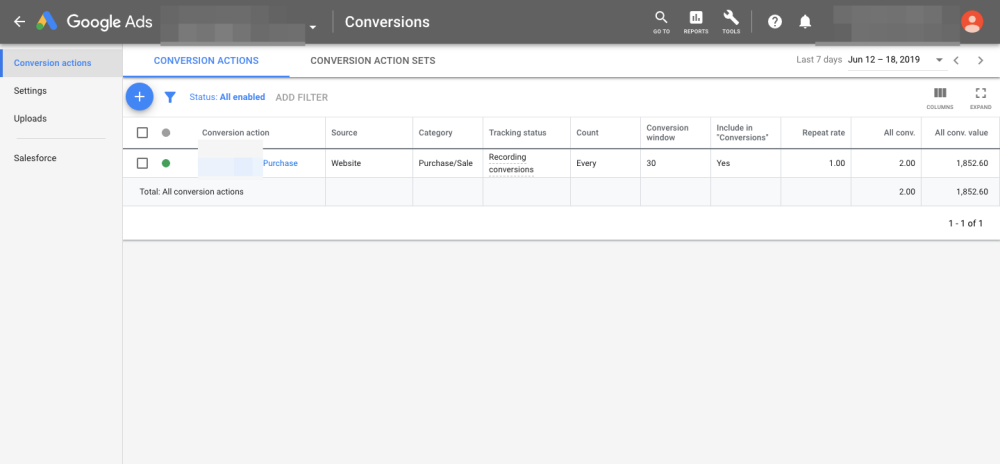Image resolution: width=1000 pixels, height=464 pixels.
Task: Open the Tools wrench icon
Action: [x=731, y=21]
